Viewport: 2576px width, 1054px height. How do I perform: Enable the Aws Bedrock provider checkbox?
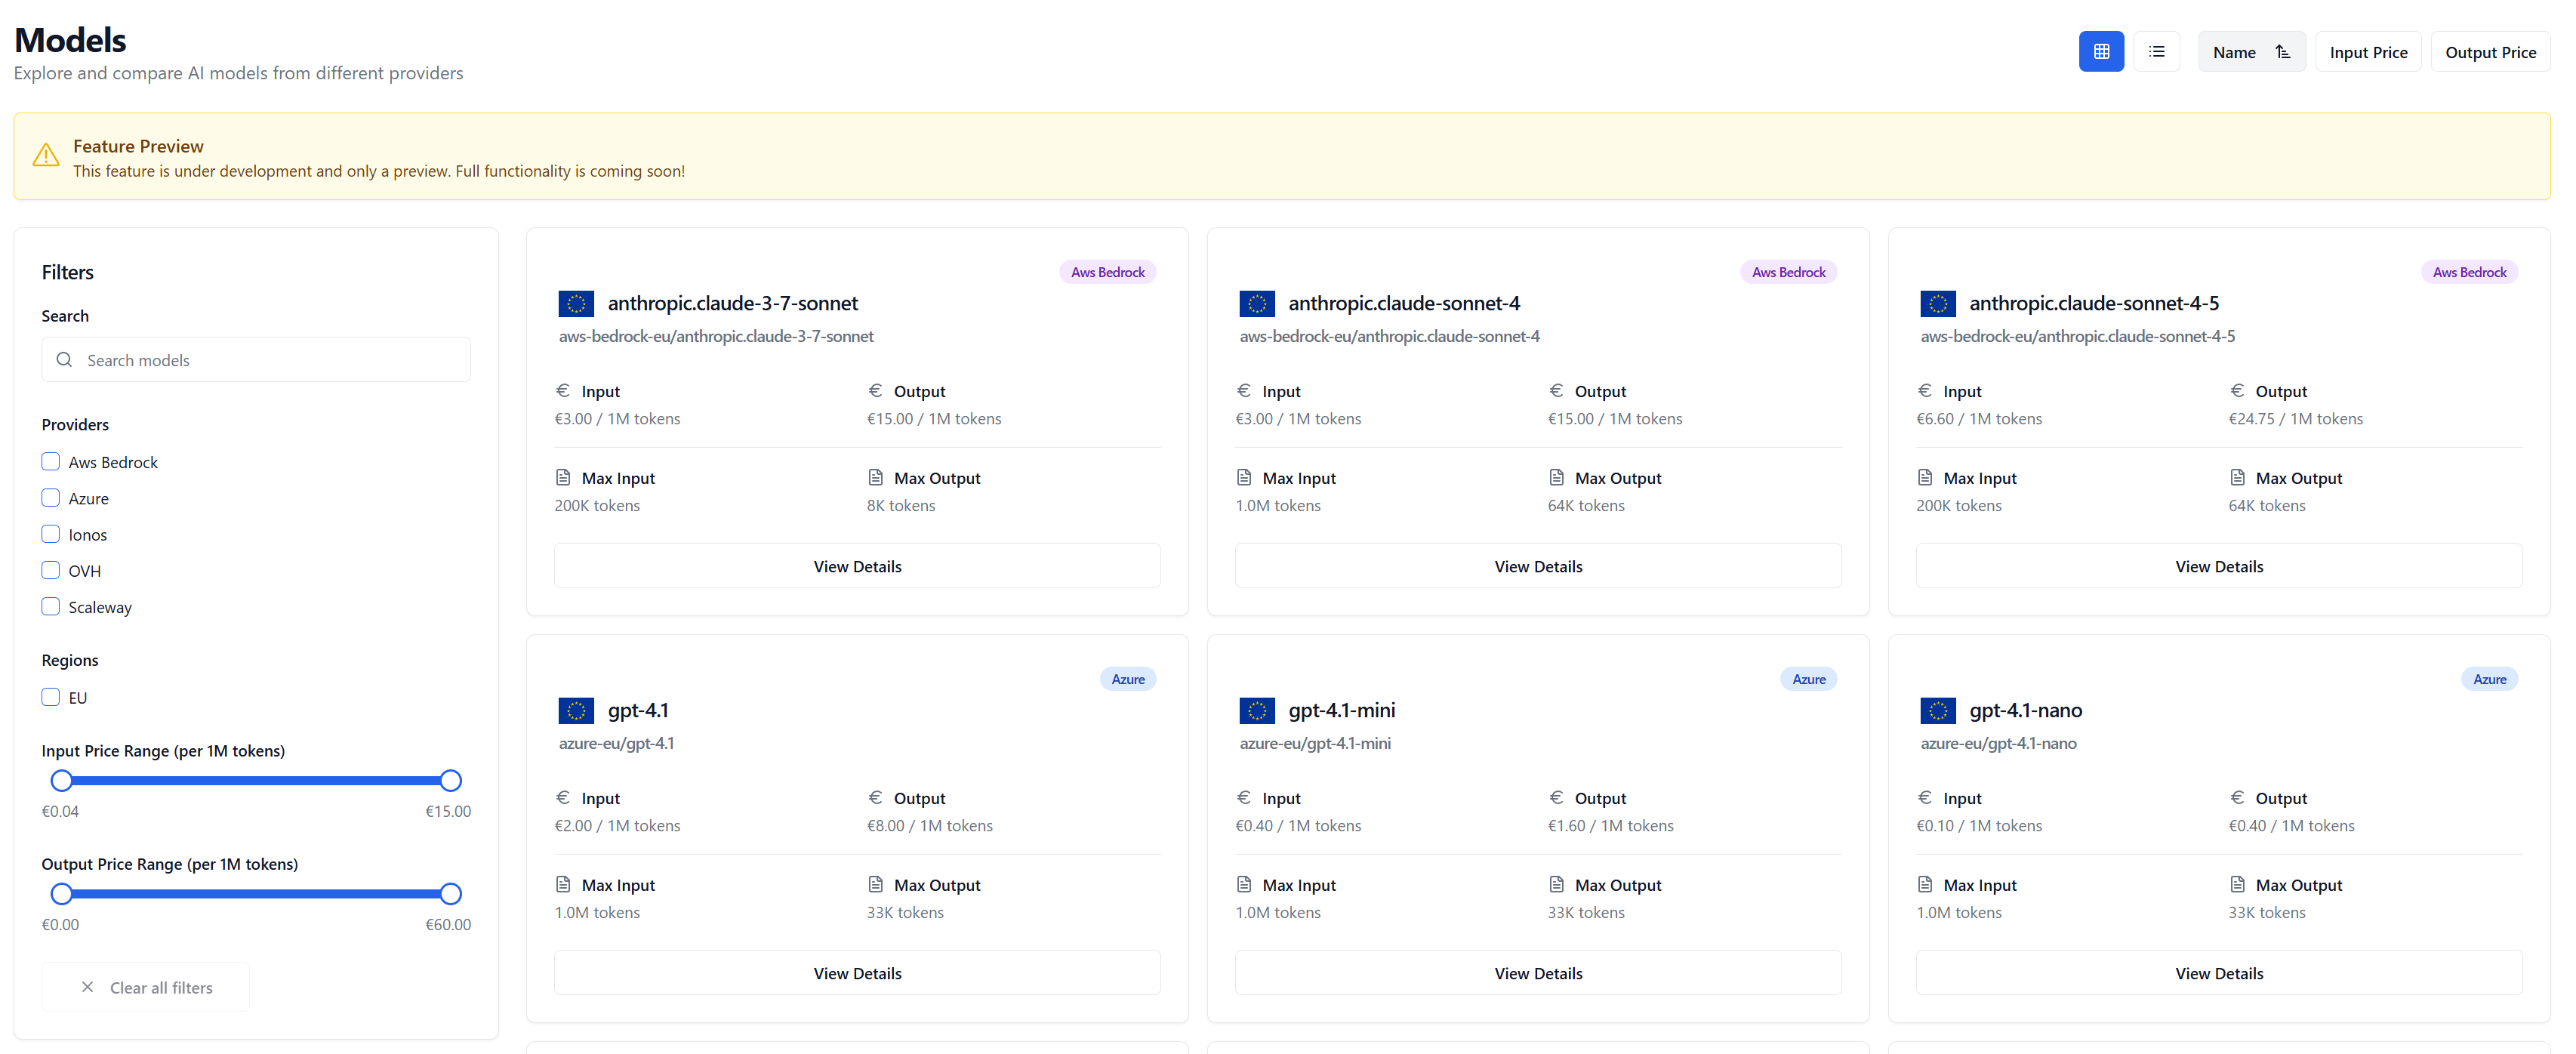pyautogui.click(x=51, y=462)
